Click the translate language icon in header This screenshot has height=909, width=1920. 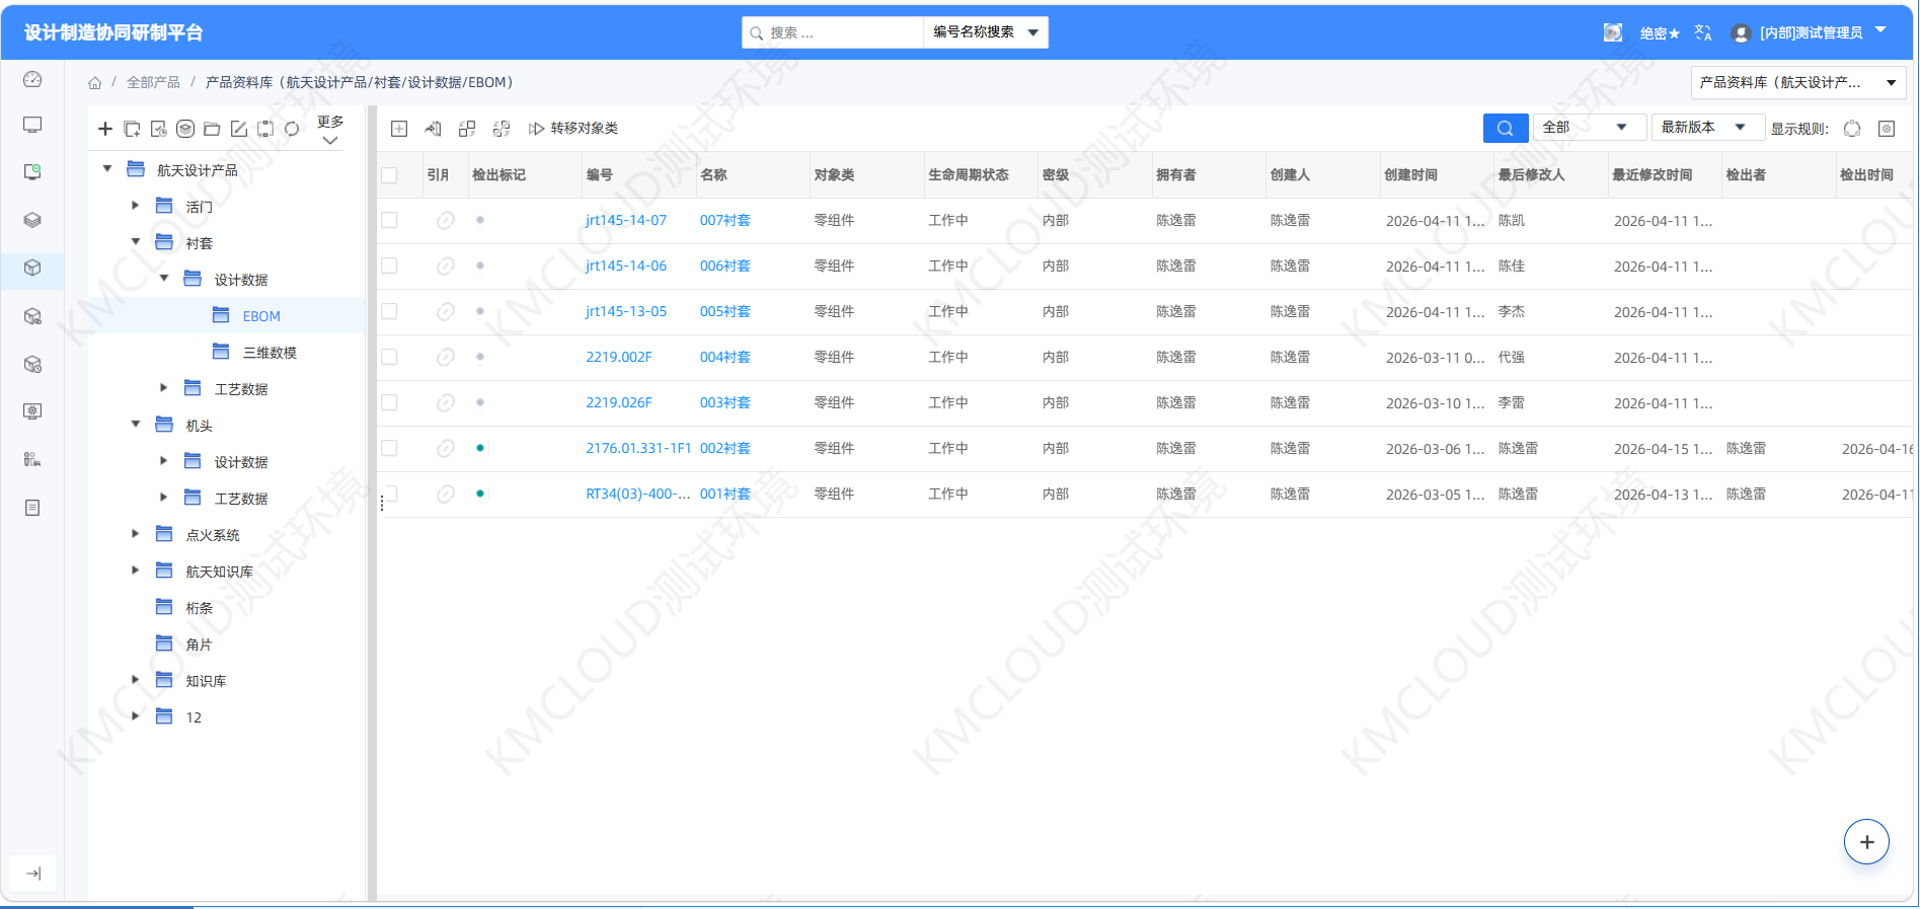coord(1703,33)
